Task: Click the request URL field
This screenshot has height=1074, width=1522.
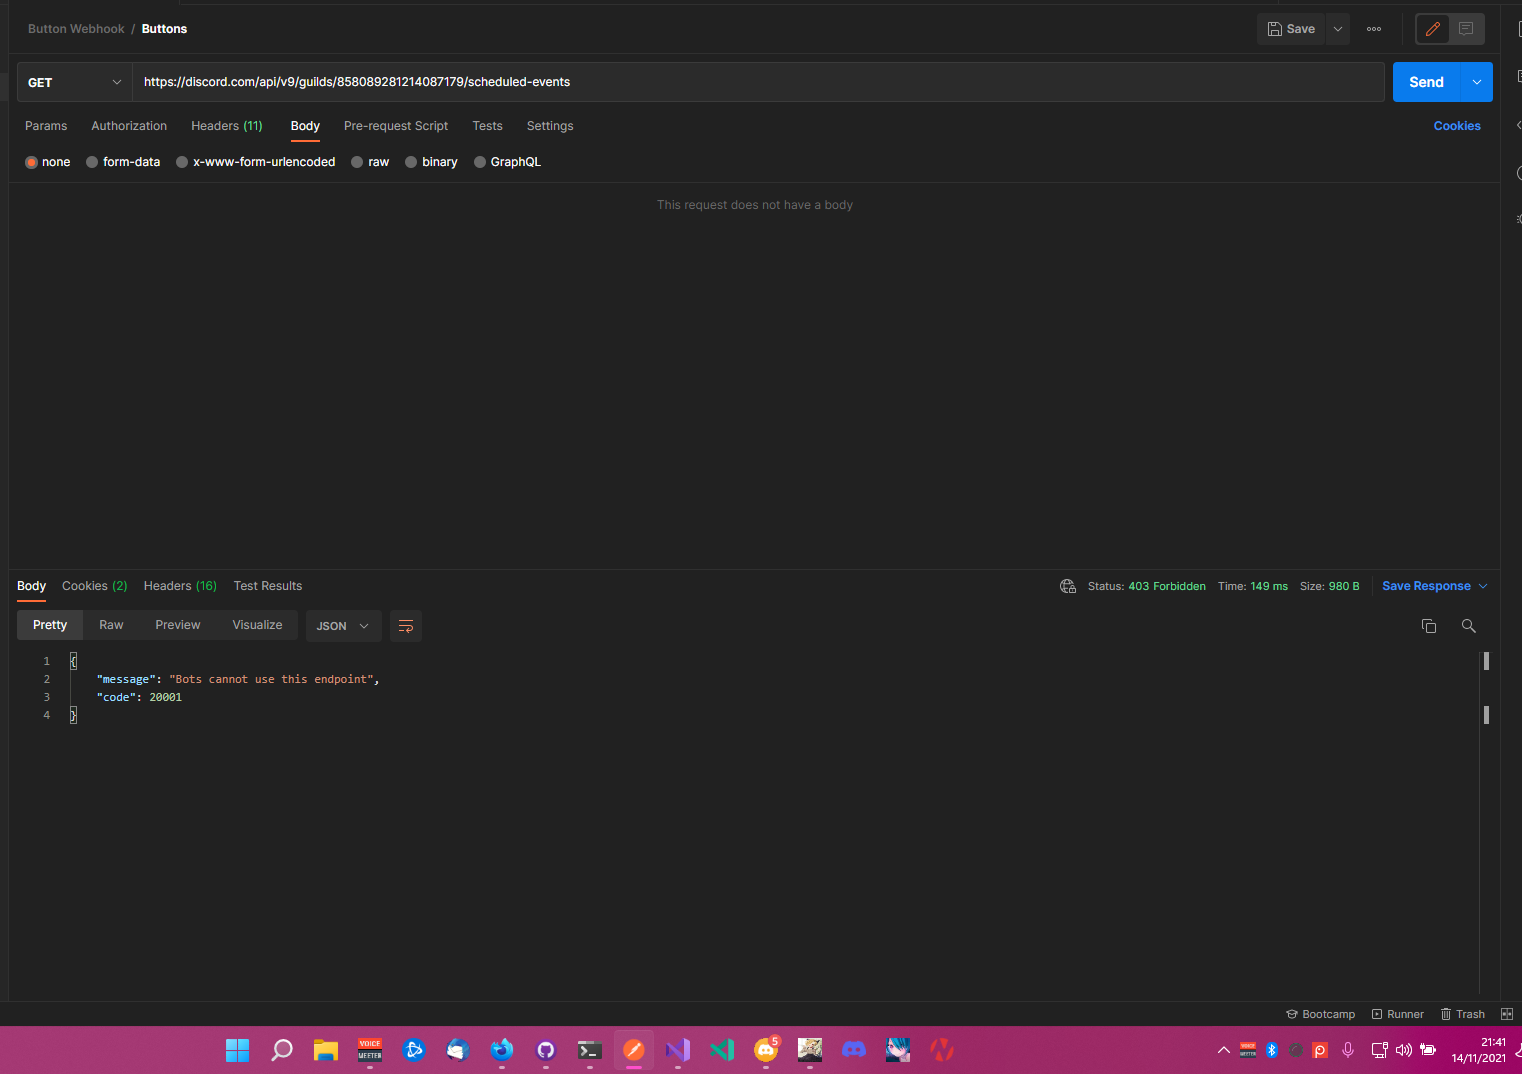Action: (758, 82)
